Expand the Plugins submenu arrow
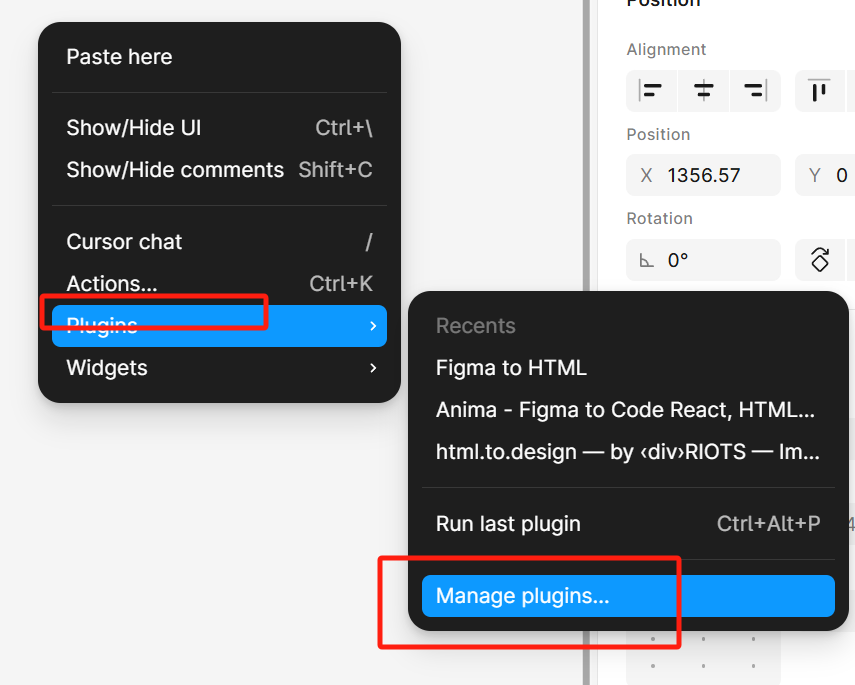The width and height of the screenshot is (855, 685). [x=372, y=326]
